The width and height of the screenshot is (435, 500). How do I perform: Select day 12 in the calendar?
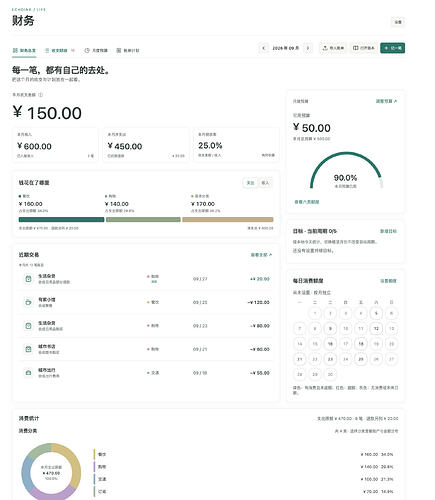[x=376, y=329]
